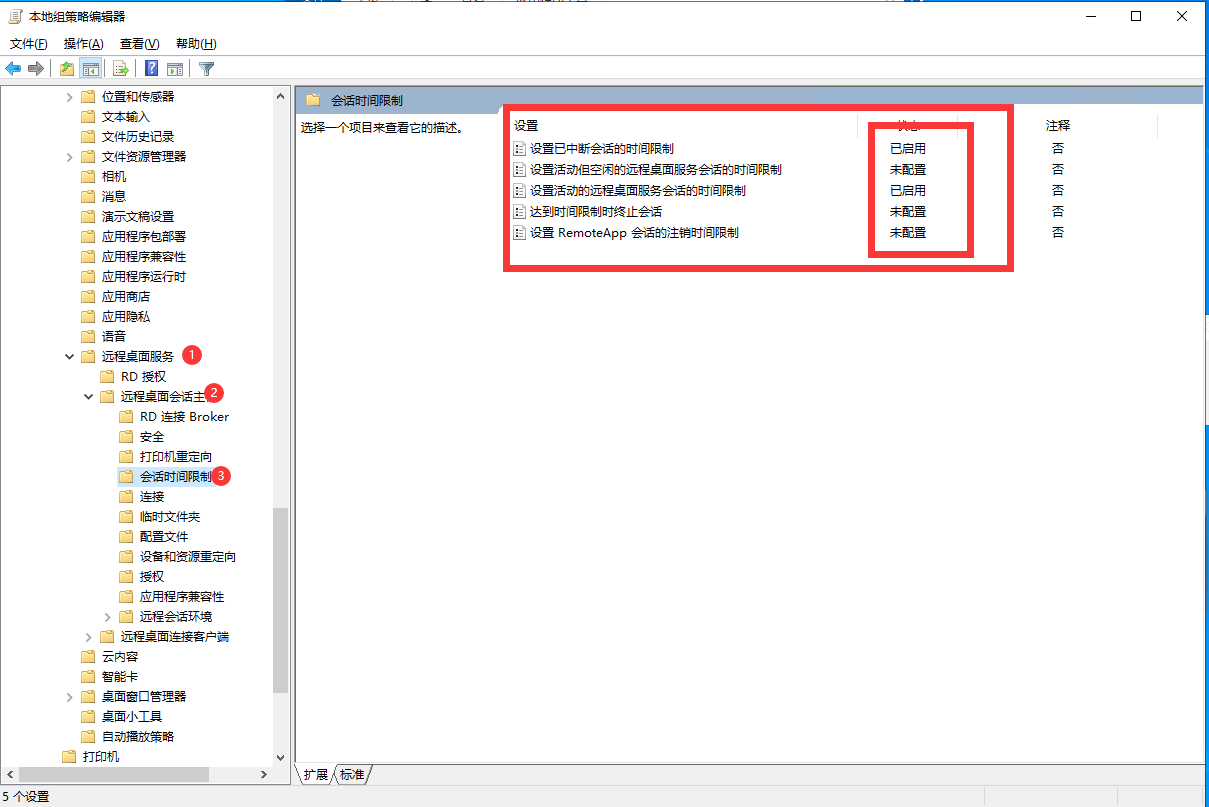Open the 操作(A) menu
This screenshot has height=807, width=1209.
pos(83,44)
